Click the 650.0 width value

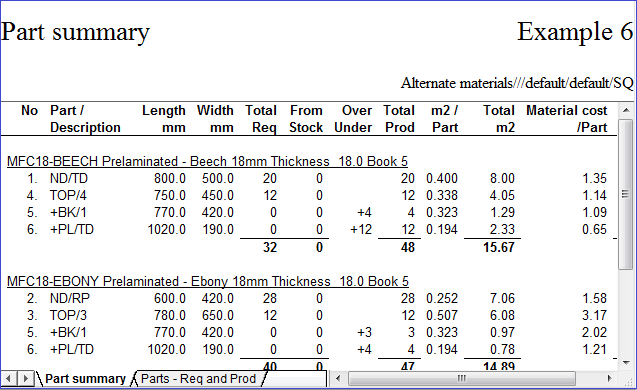click(218, 315)
